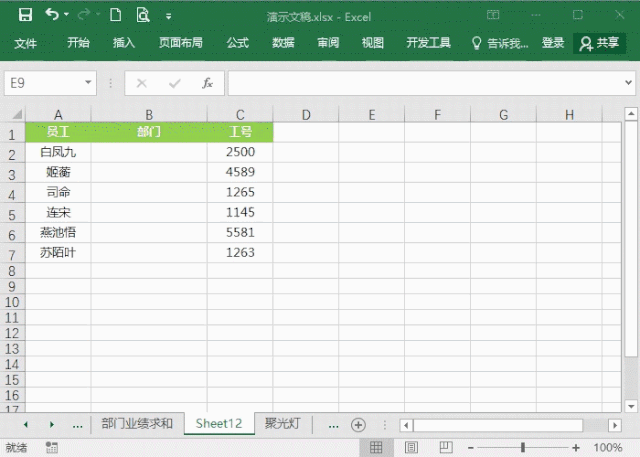Open the 开发工具 ribbon tab
Screen dimensions: 640x457
tap(429, 43)
